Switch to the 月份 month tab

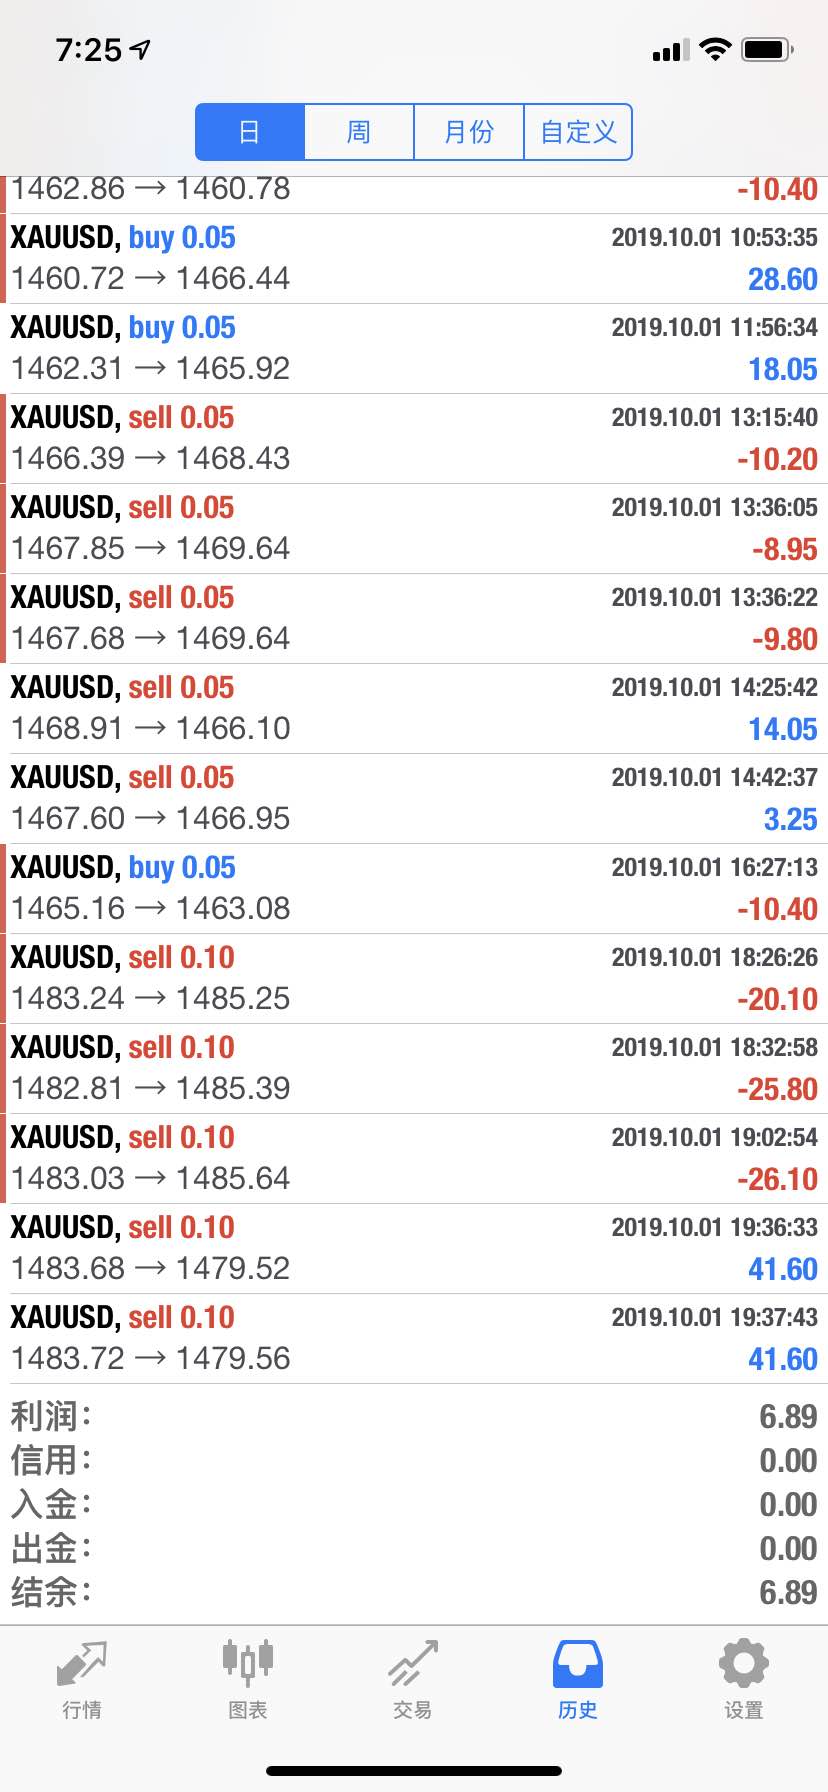469,132
